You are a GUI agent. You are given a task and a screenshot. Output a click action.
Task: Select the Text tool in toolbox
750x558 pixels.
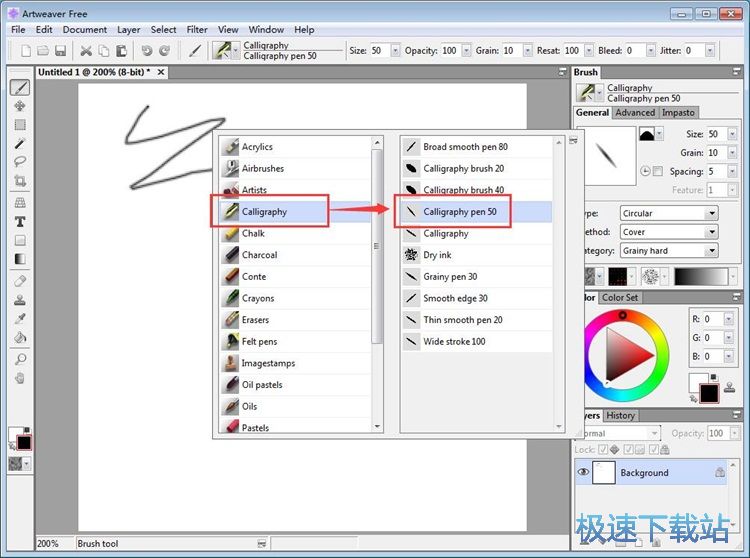pyautogui.click(x=20, y=221)
